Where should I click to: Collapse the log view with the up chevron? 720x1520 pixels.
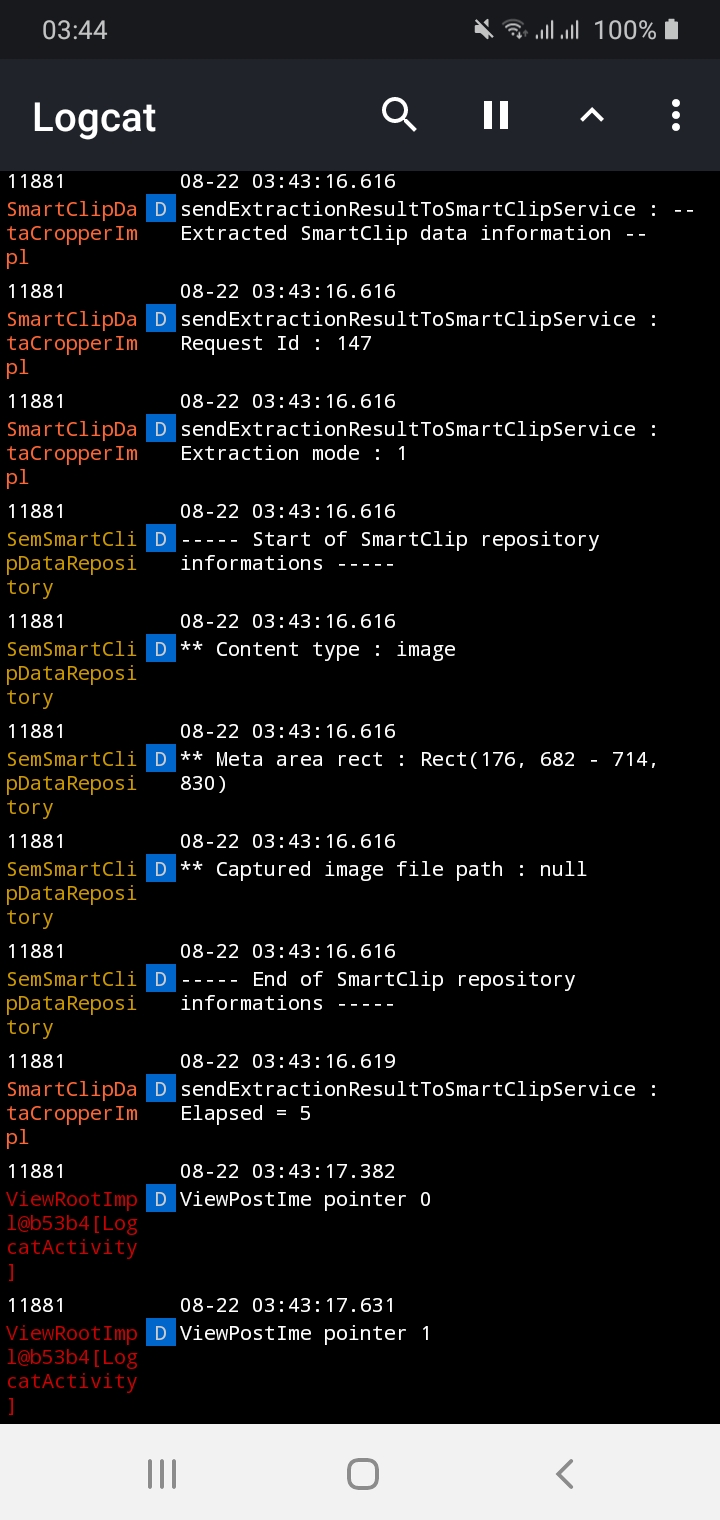(x=591, y=115)
